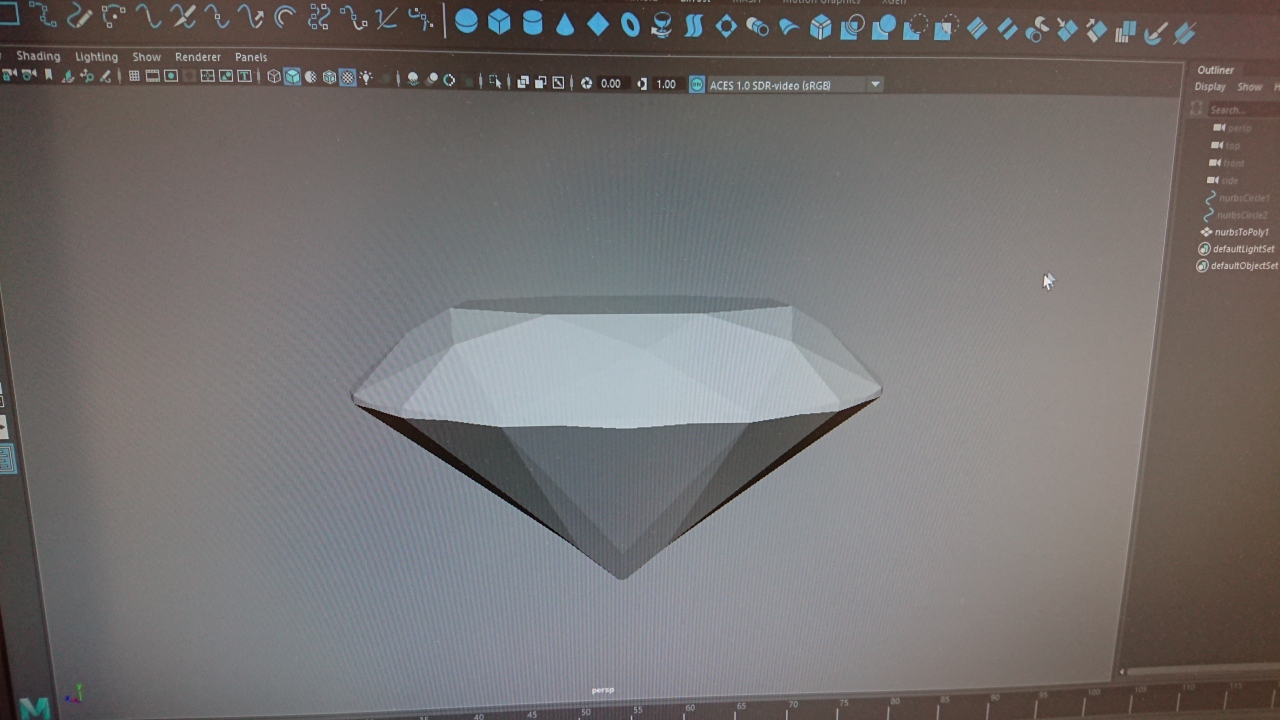The image size is (1280, 720).
Task: Toggle the exposure control icon
Action: [586, 83]
